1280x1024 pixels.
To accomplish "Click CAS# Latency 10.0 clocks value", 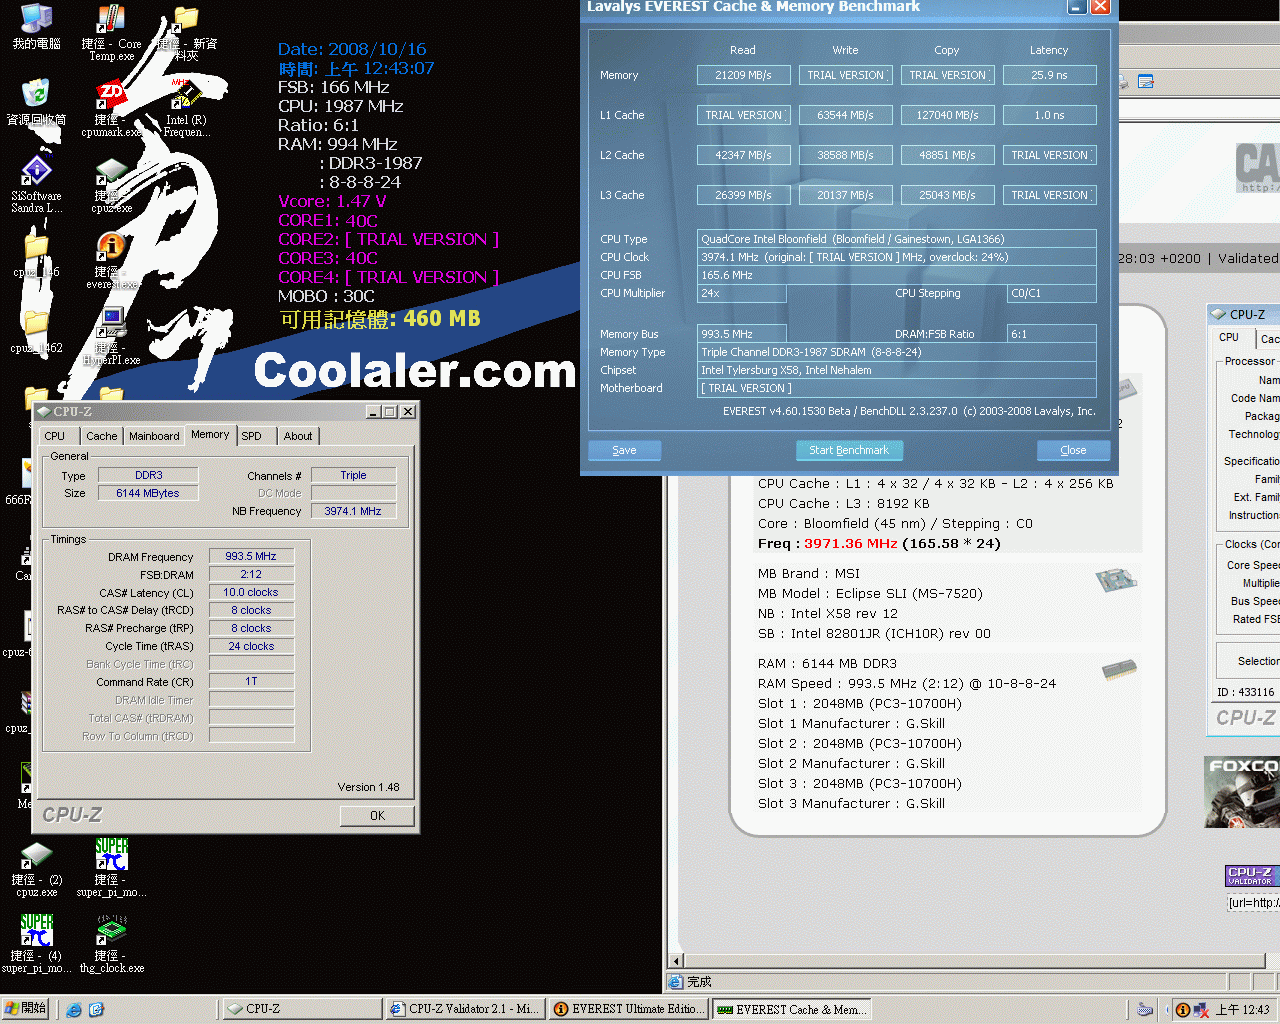I will 251,592.
